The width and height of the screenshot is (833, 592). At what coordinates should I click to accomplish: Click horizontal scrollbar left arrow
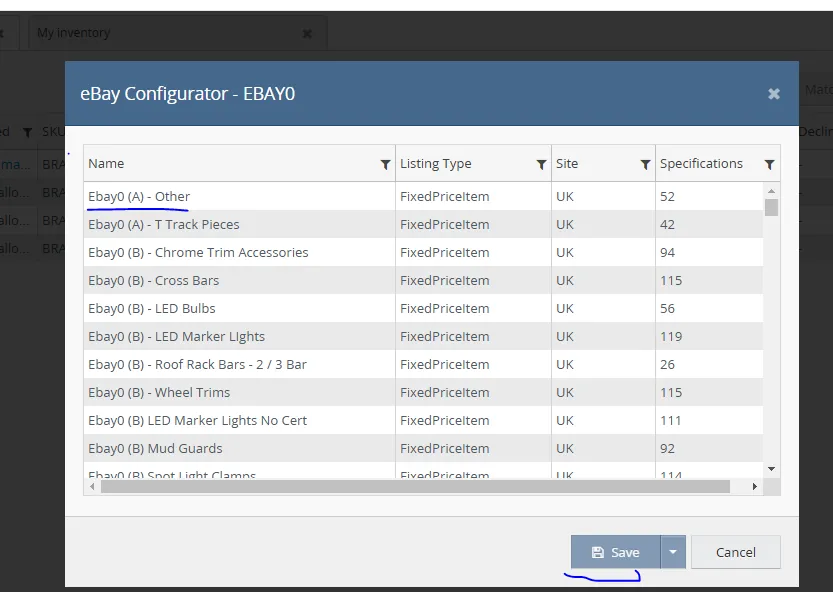tap(92, 486)
